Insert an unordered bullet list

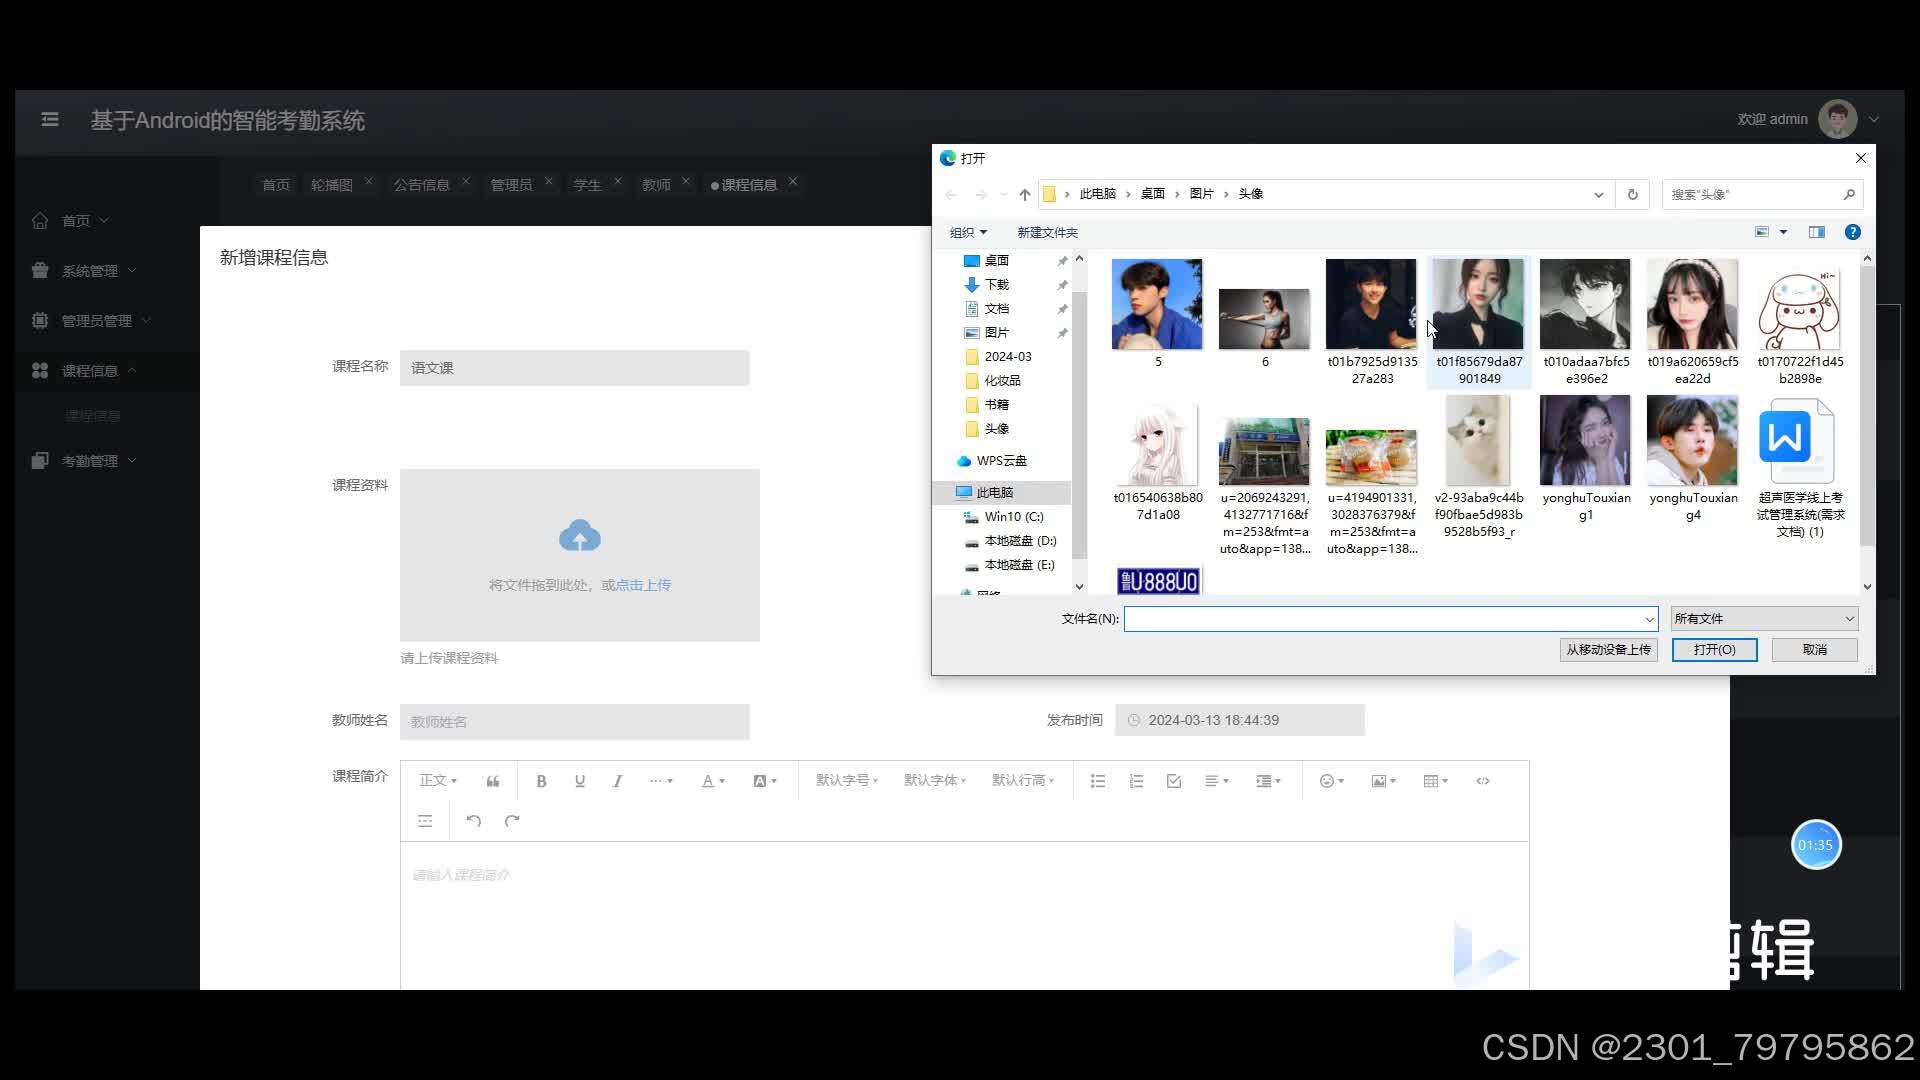click(1097, 781)
